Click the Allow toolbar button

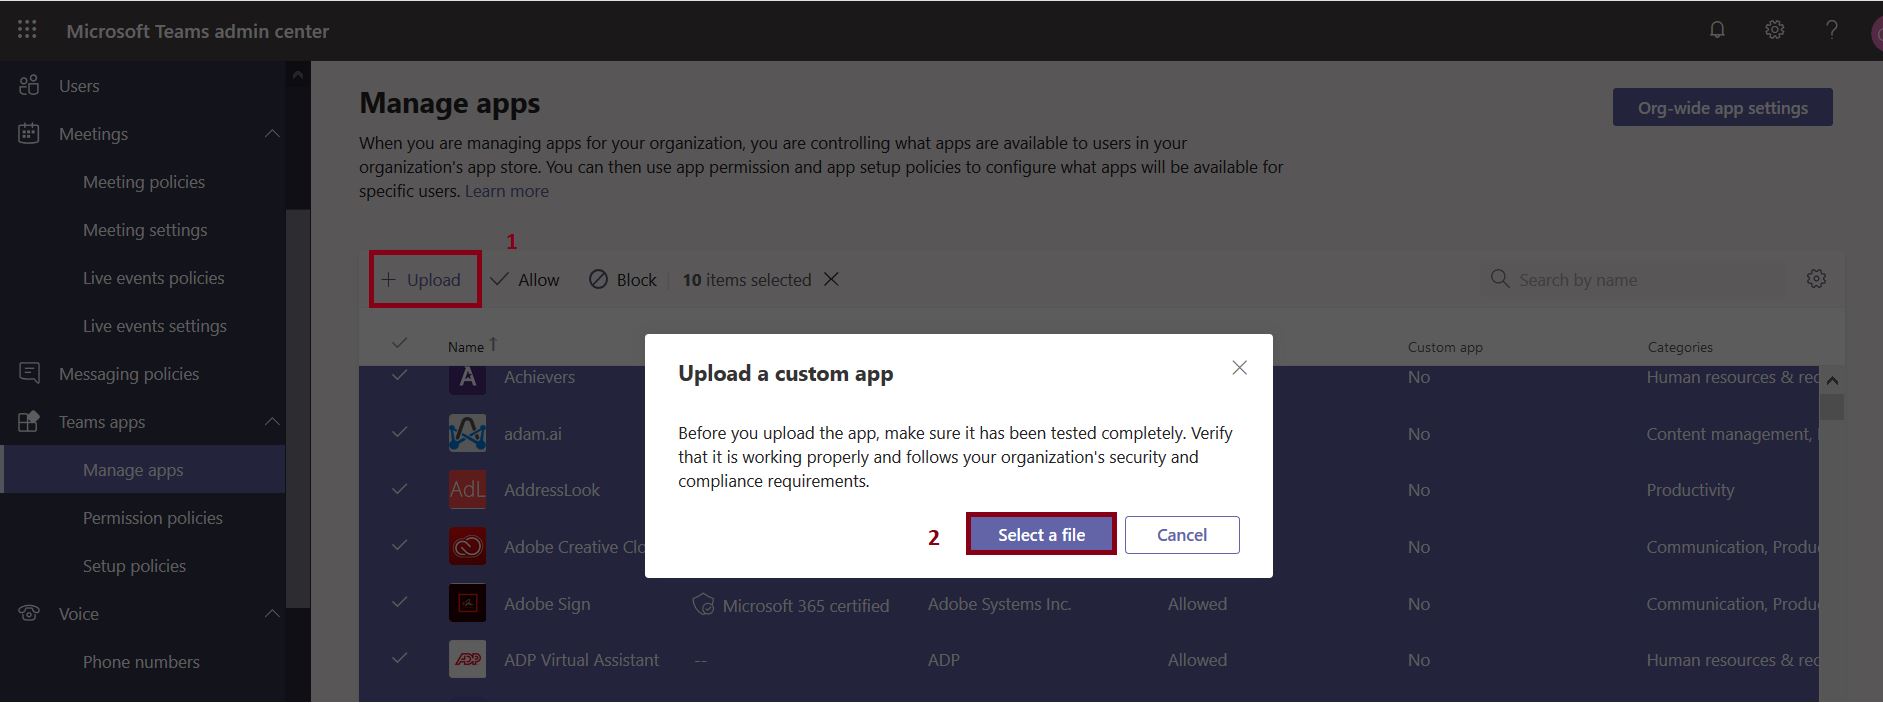pos(525,280)
